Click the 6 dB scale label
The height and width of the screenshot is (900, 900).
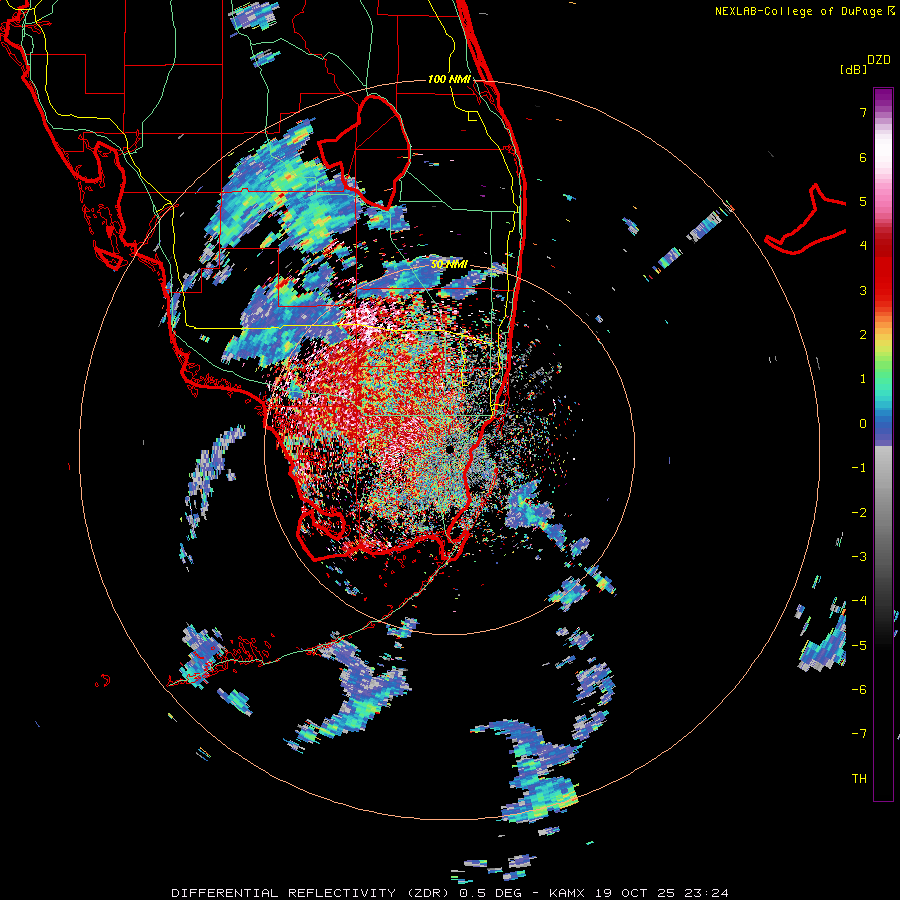[863, 157]
